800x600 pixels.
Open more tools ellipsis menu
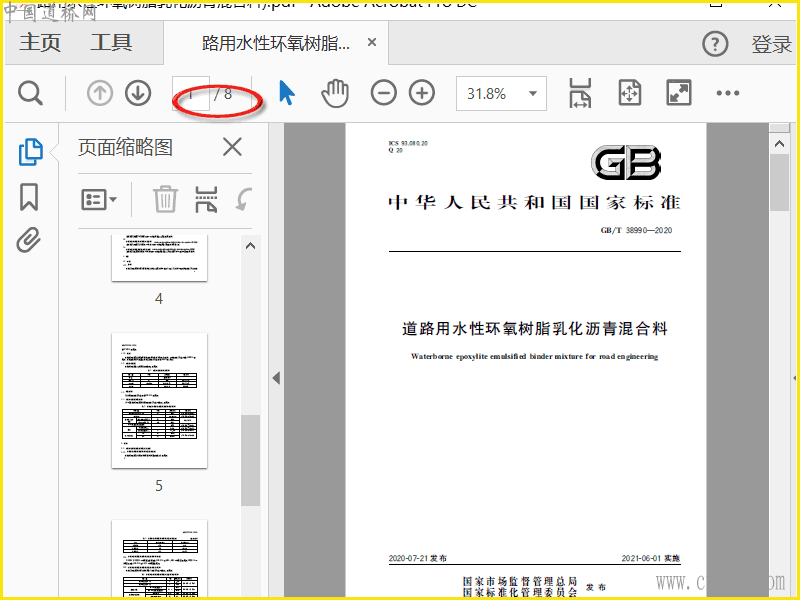728,93
